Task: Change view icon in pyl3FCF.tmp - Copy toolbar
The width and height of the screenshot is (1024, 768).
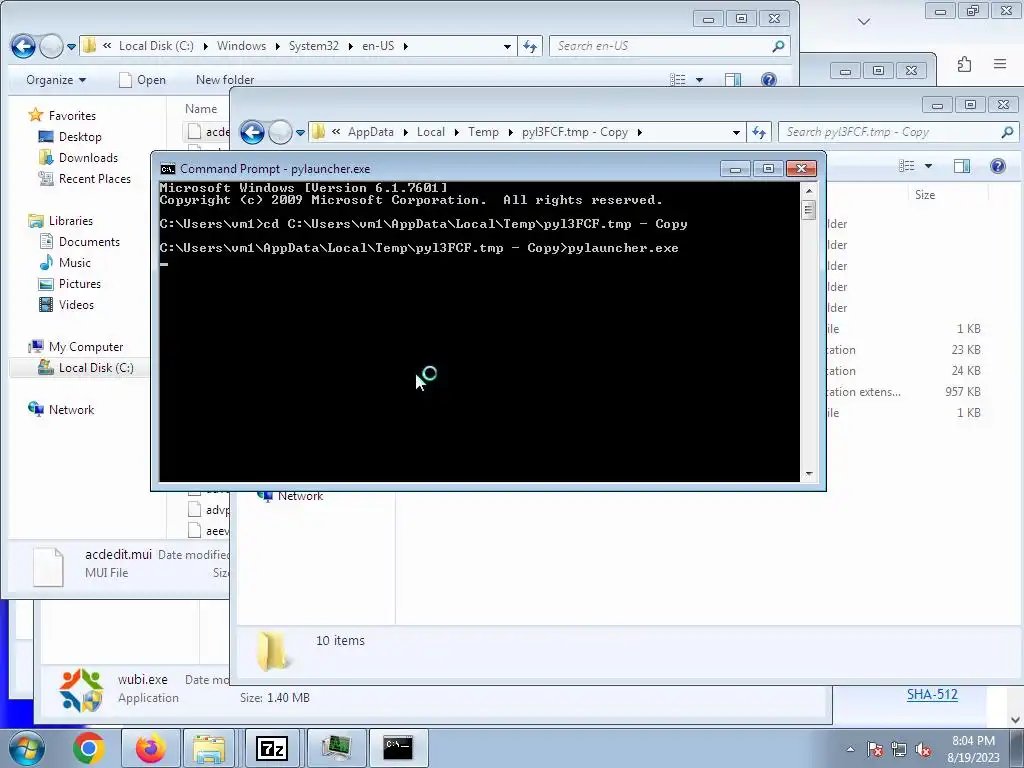Action: (906, 166)
